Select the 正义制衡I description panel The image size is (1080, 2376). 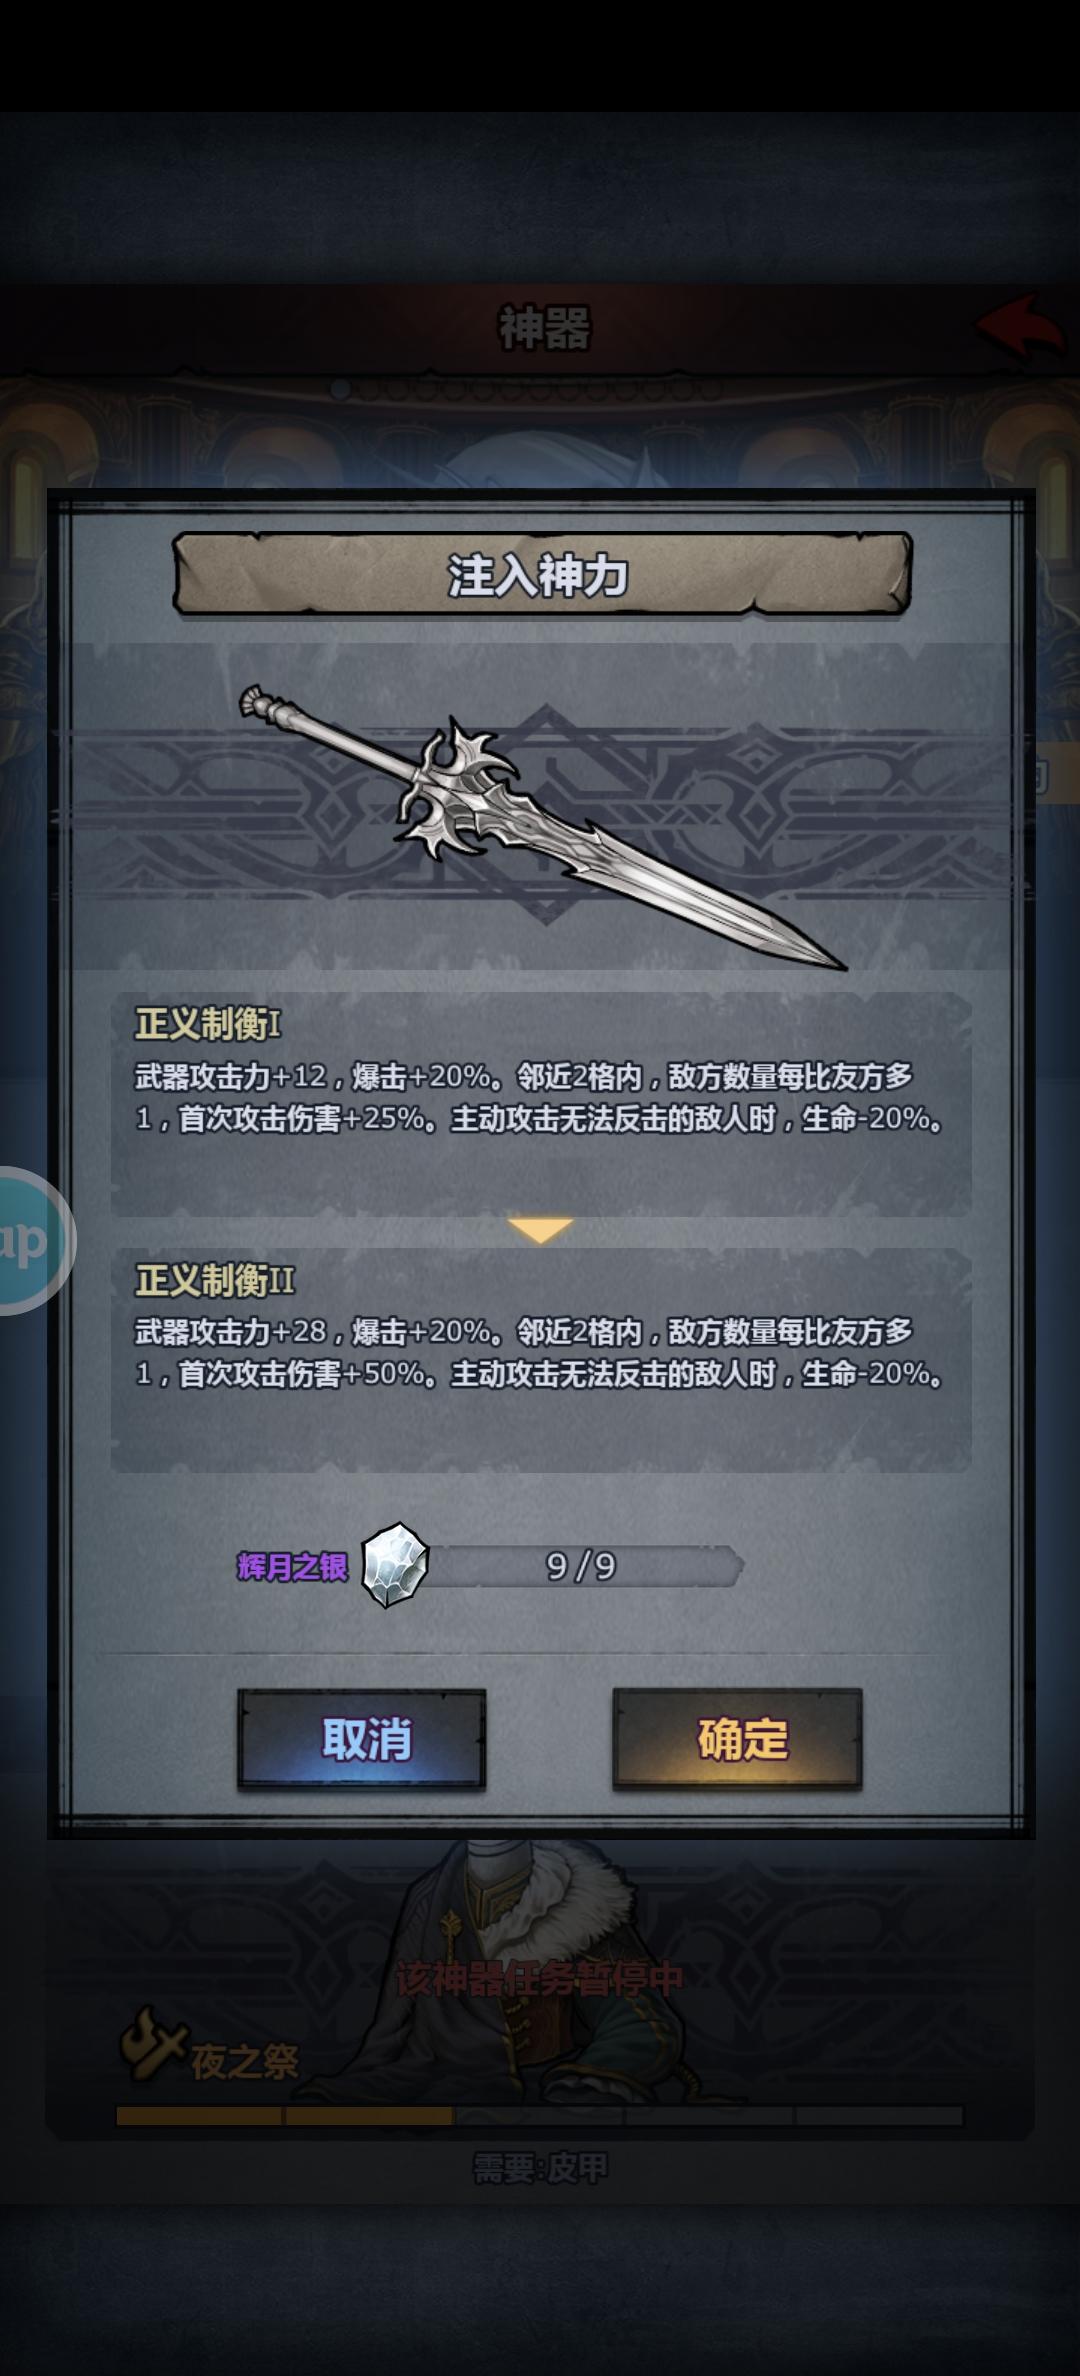pos(541,1104)
